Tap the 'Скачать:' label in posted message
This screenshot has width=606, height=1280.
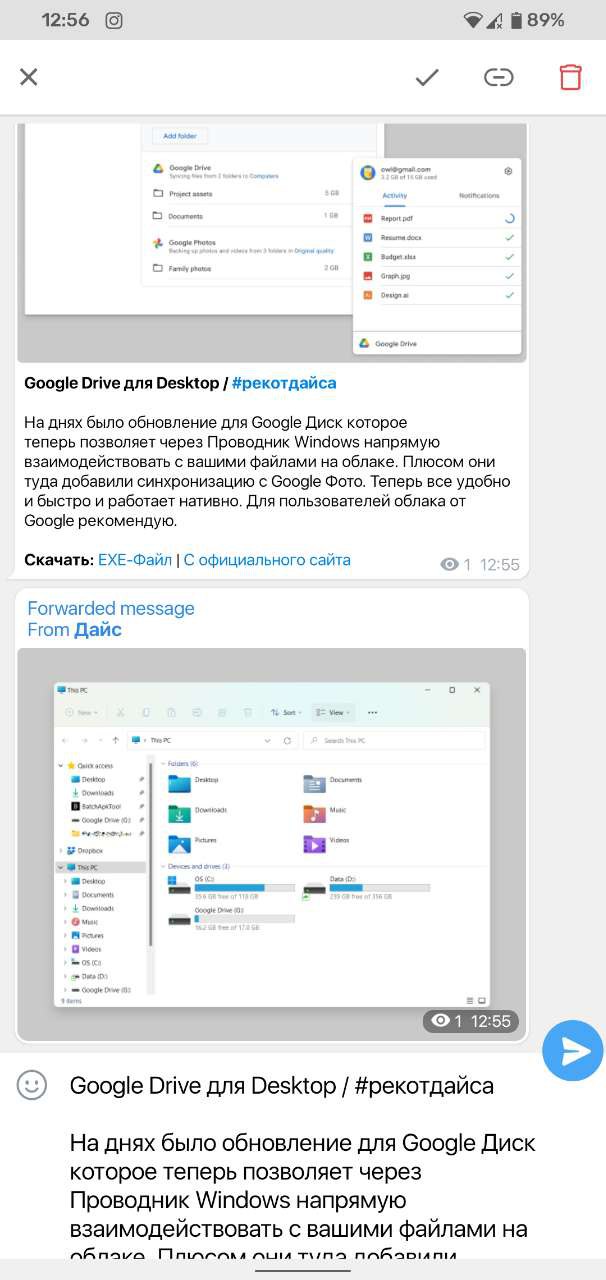(59, 560)
